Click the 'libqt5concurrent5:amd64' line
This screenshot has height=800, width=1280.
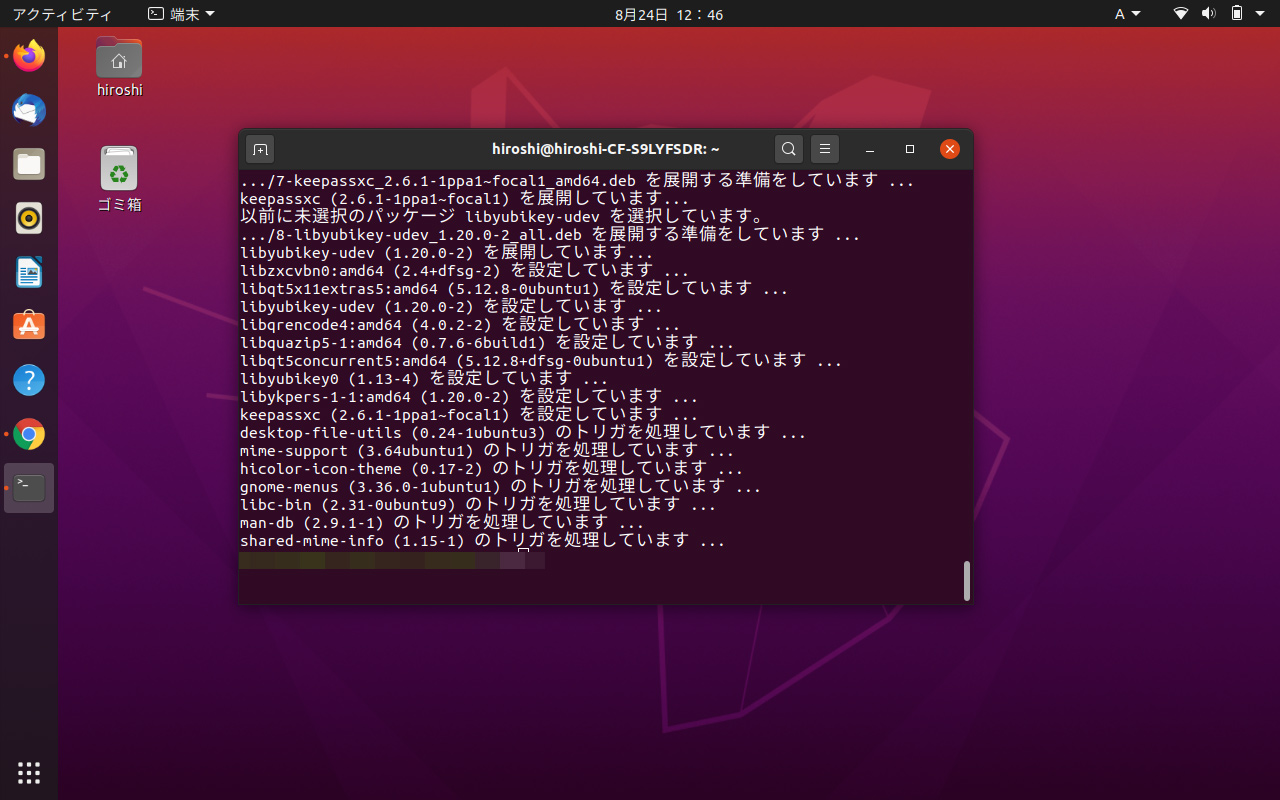point(541,360)
